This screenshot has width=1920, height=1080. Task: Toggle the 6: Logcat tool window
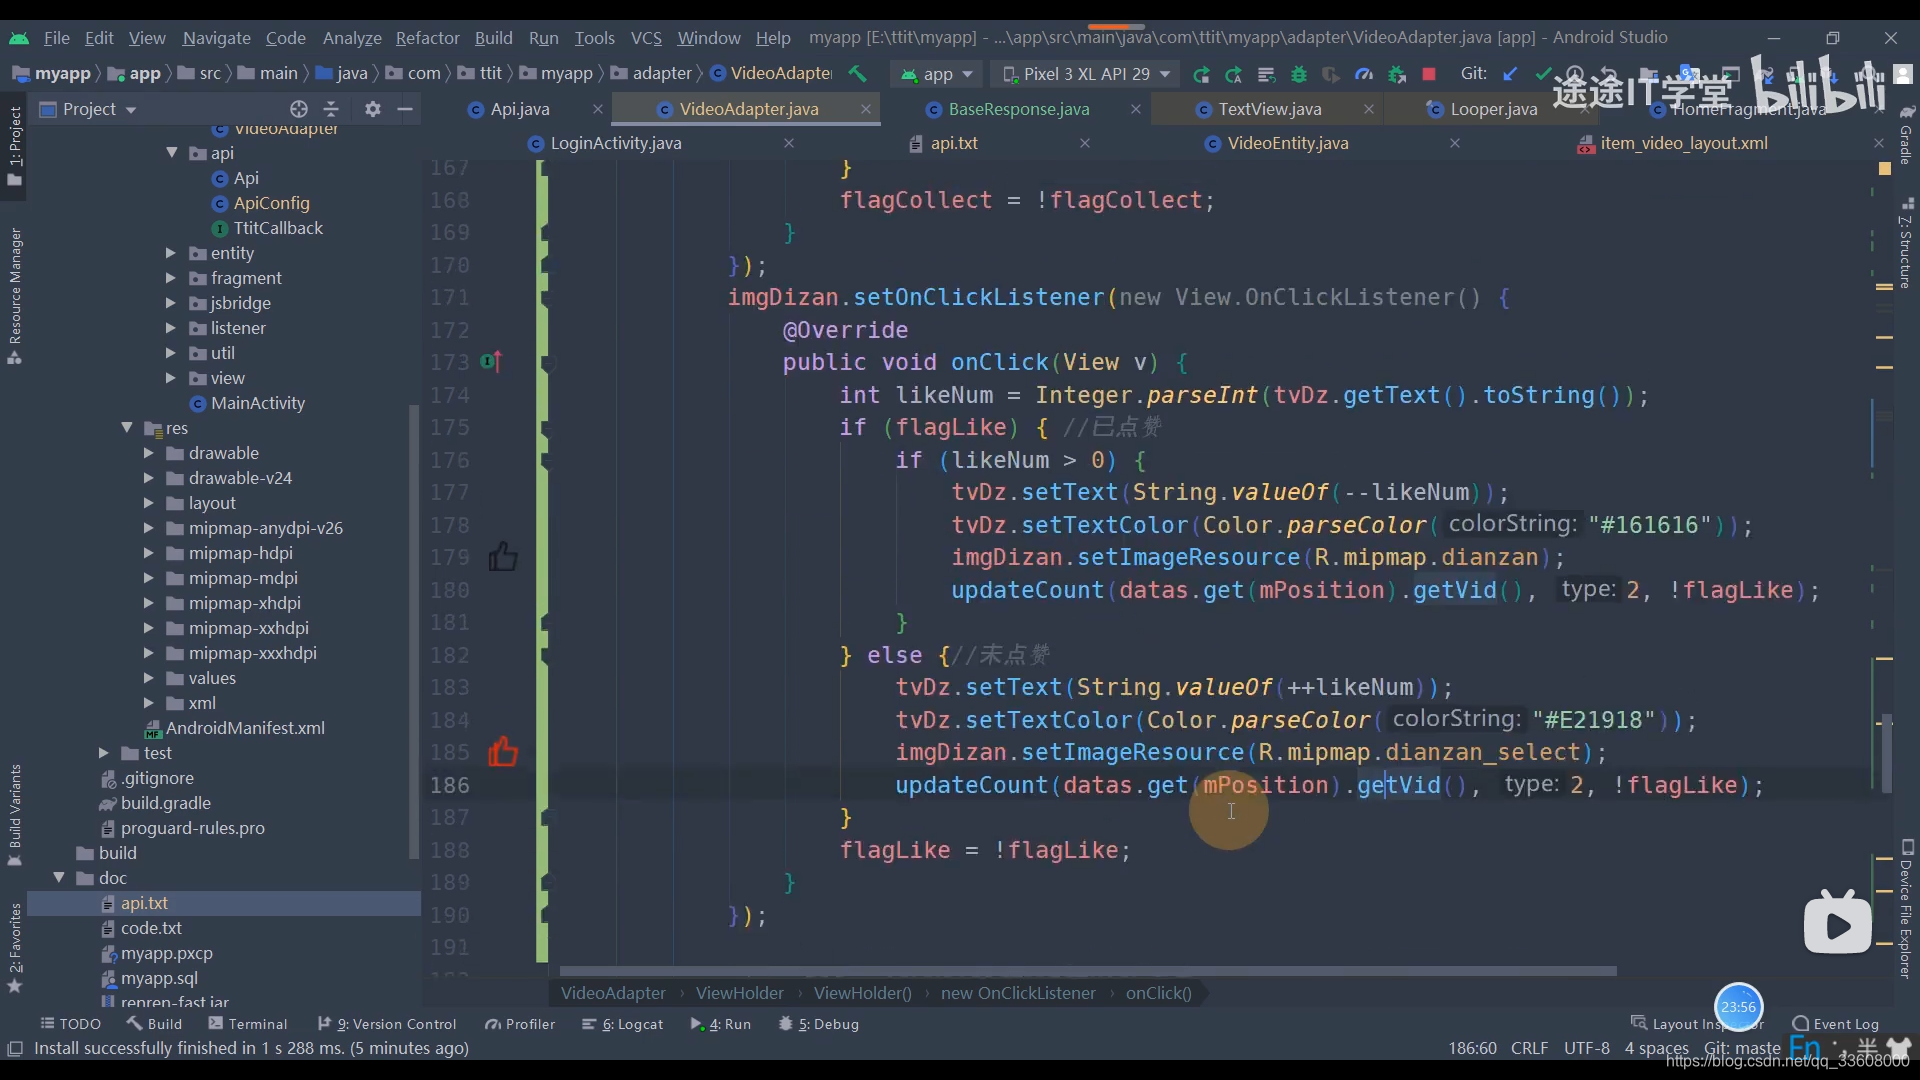point(623,1023)
